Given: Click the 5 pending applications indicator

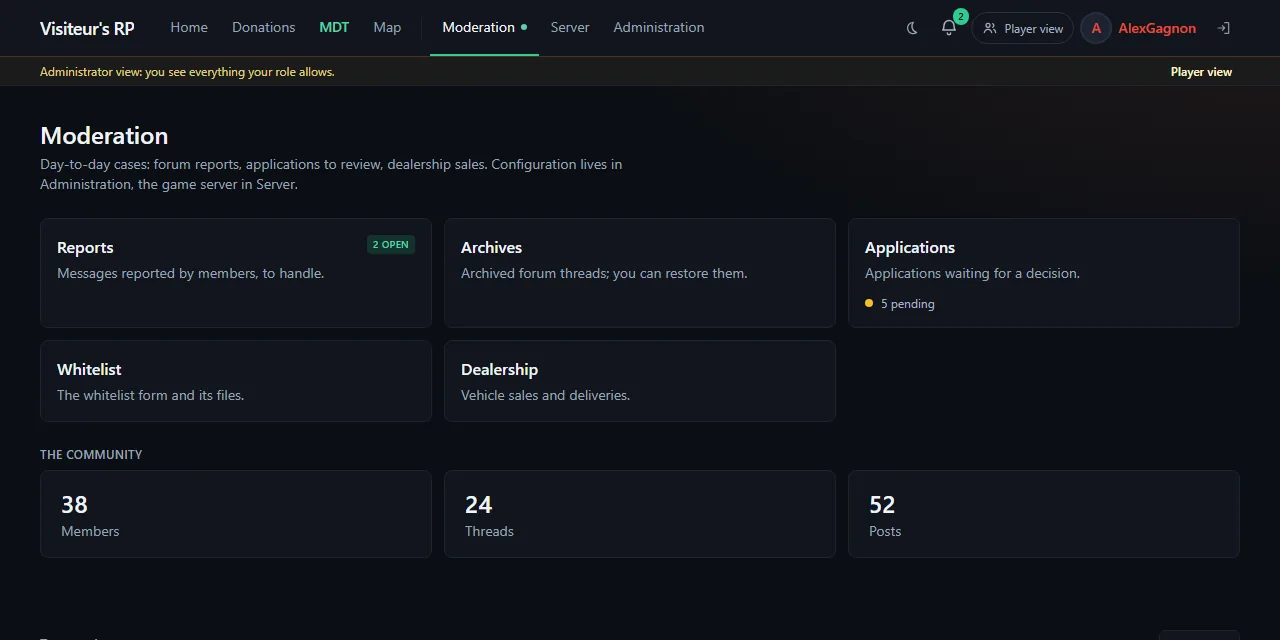Looking at the screenshot, I should (900, 304).
